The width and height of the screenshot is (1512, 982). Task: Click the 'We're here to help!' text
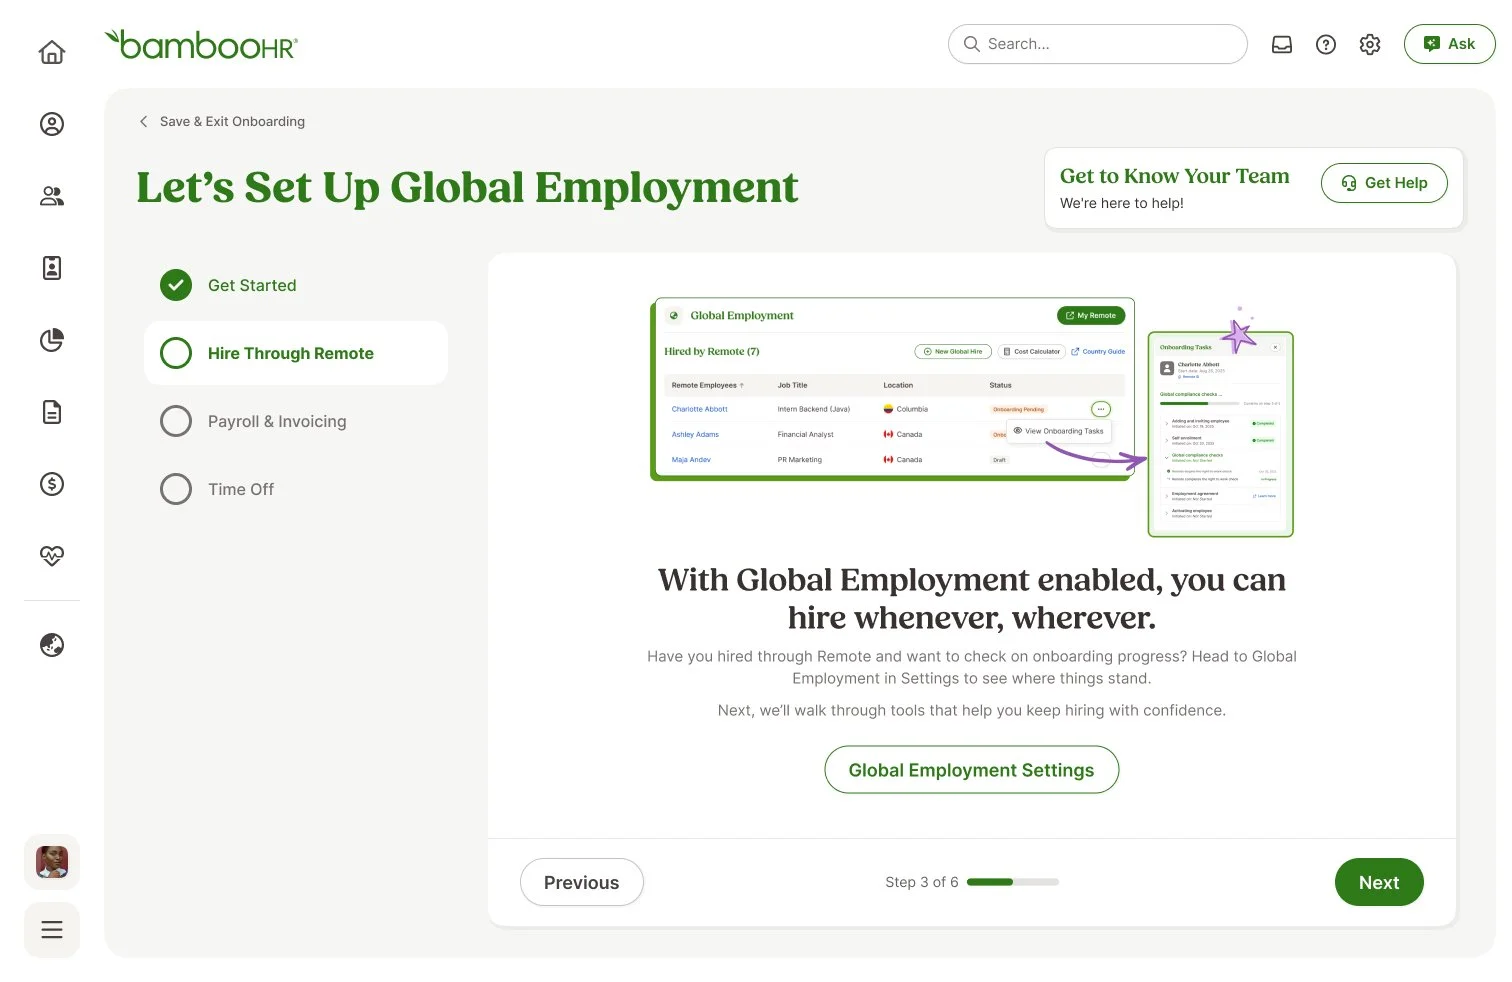coord(1122,203)
